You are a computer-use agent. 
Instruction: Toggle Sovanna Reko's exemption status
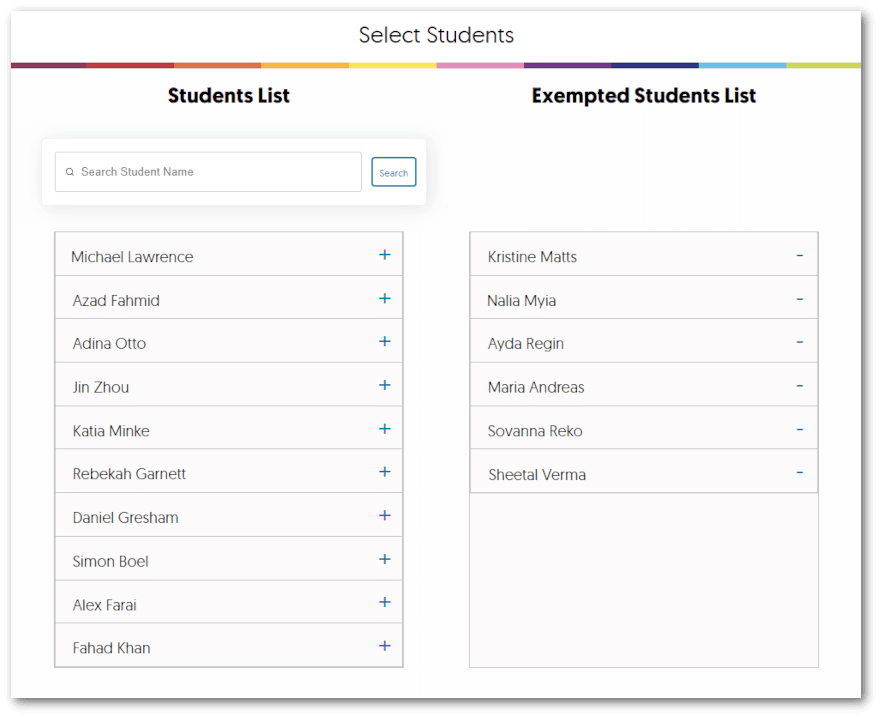click(x=799, y=429)
